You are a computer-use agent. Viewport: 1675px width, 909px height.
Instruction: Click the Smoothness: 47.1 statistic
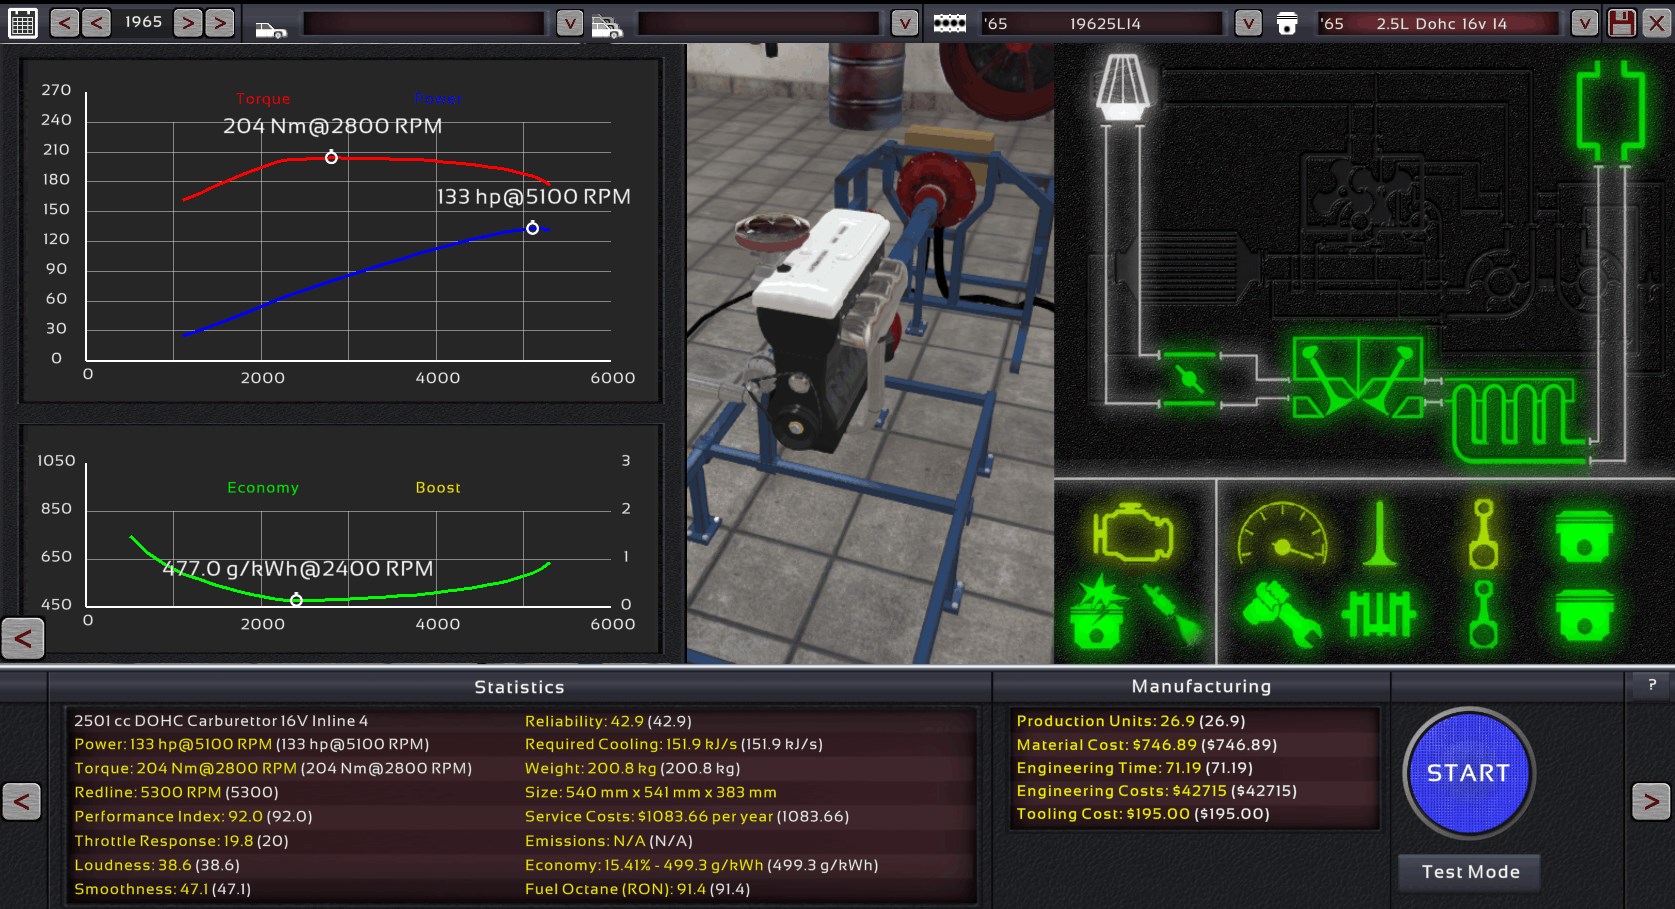(x=162, y=889)
